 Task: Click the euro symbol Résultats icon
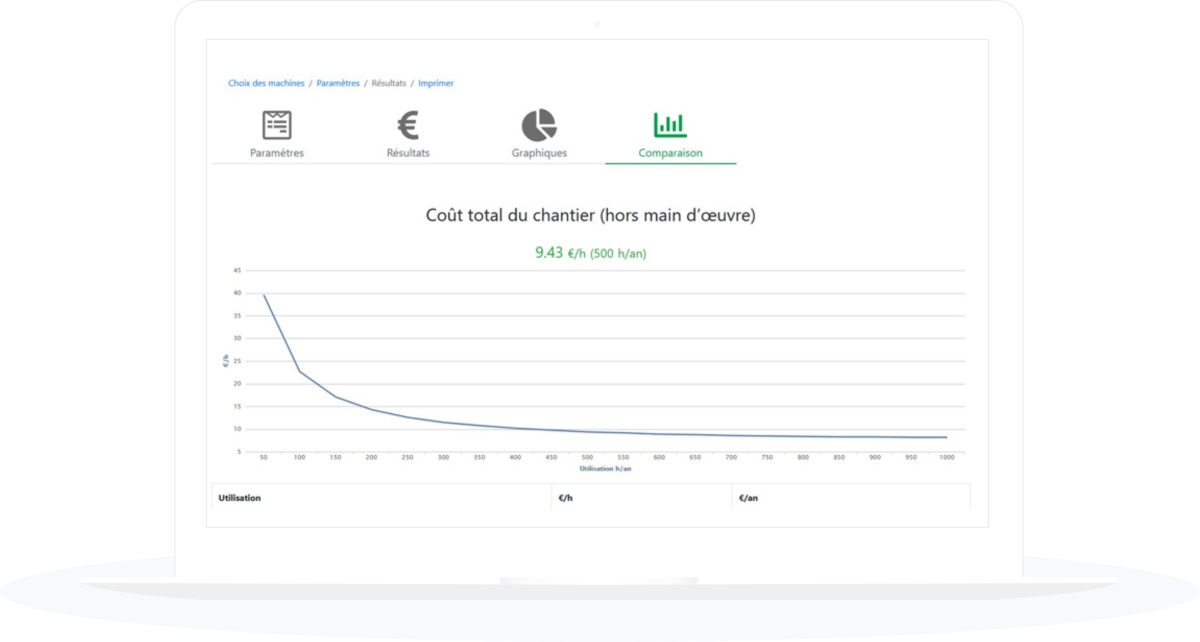408,125
